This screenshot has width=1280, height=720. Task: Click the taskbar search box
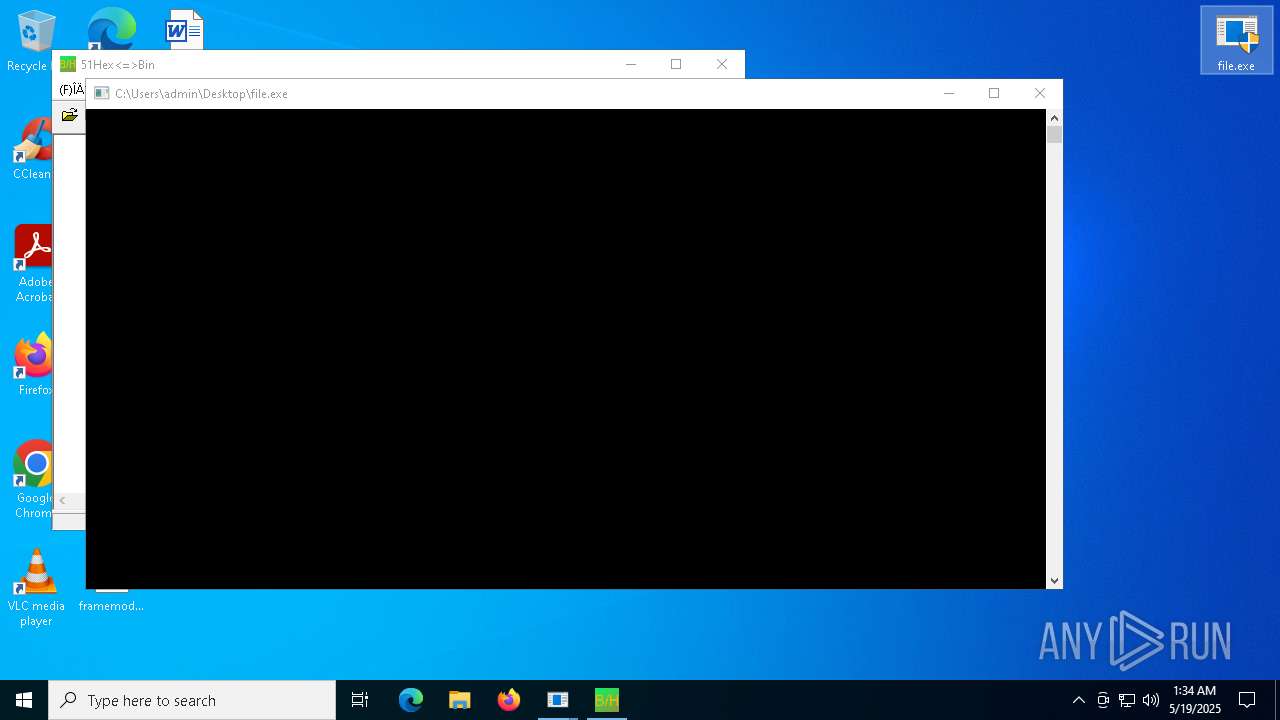coord(192,700)
